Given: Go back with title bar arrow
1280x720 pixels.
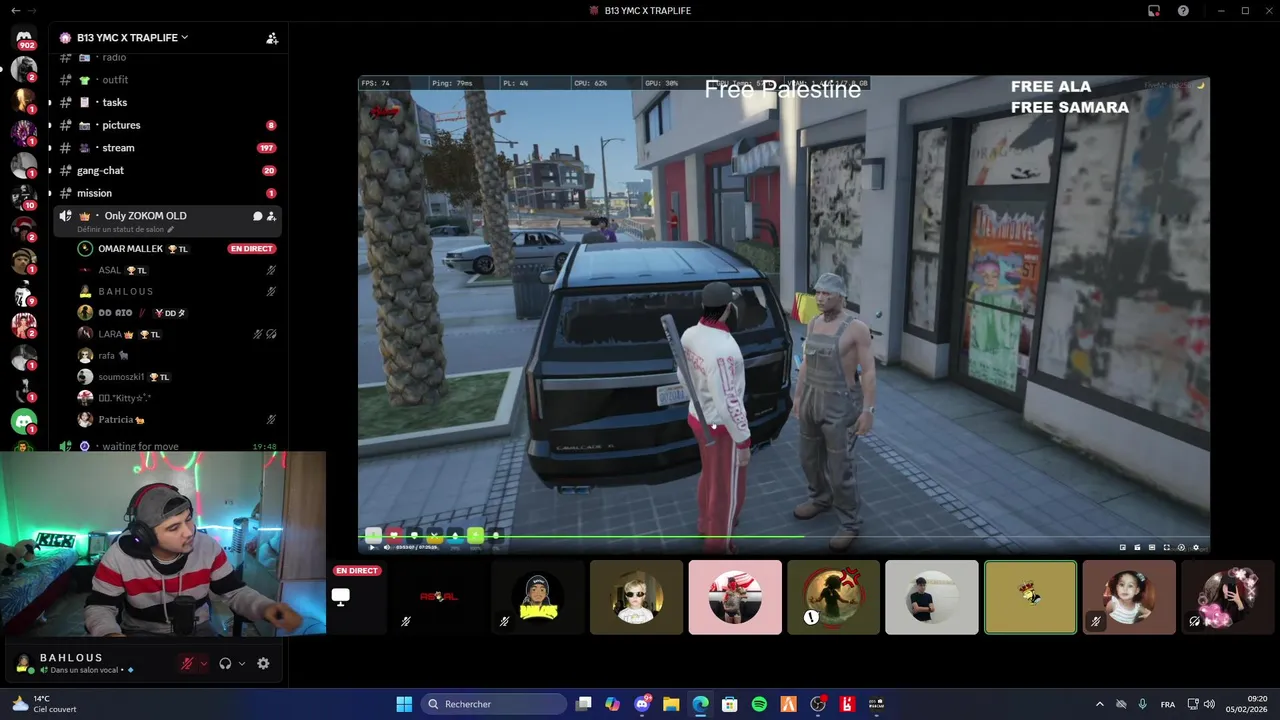Looking at the screenshot, I should click(15, 11).
